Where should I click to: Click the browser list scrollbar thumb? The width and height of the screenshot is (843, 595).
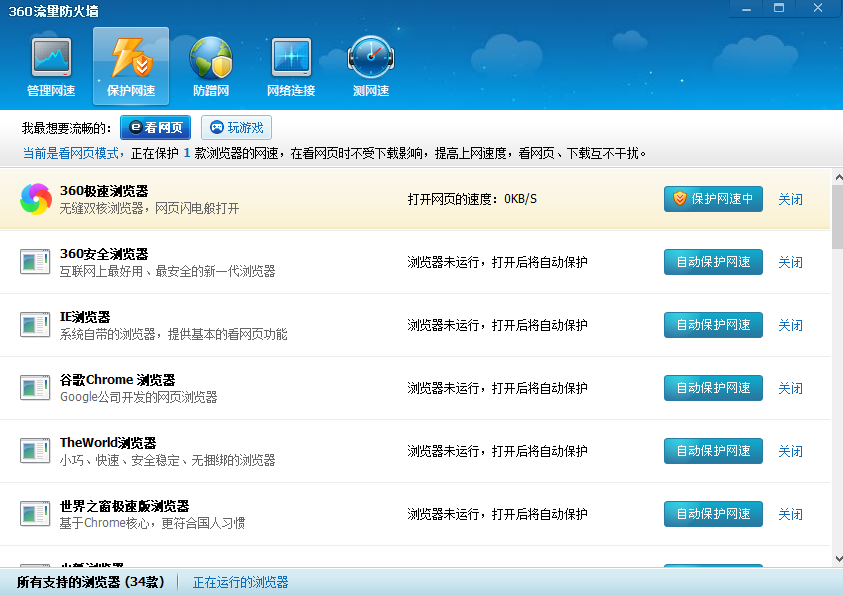click(x=838, y=217)
